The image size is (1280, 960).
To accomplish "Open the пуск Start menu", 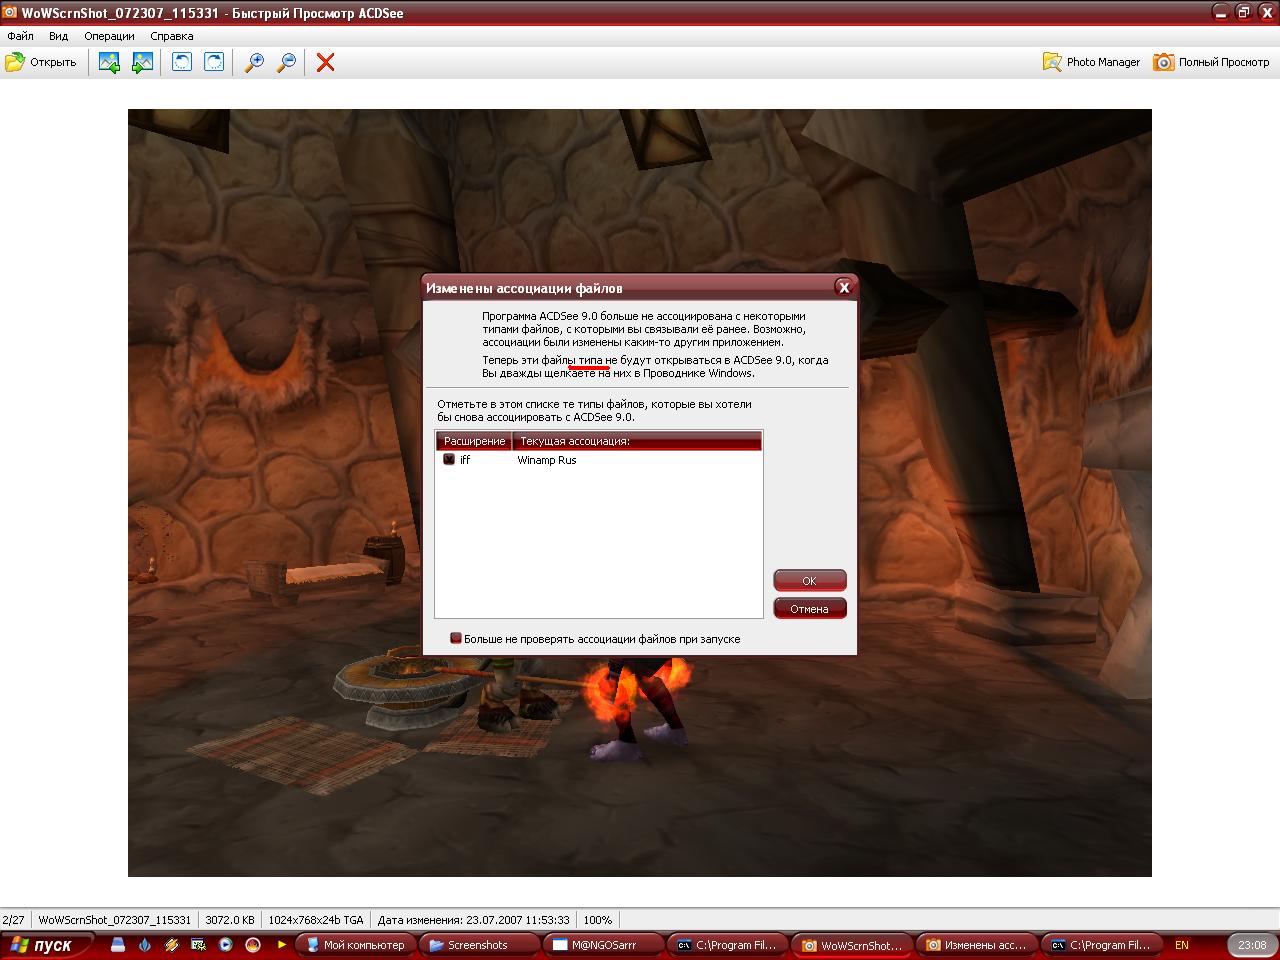I will pyautogui.click(x=48, y=945).
